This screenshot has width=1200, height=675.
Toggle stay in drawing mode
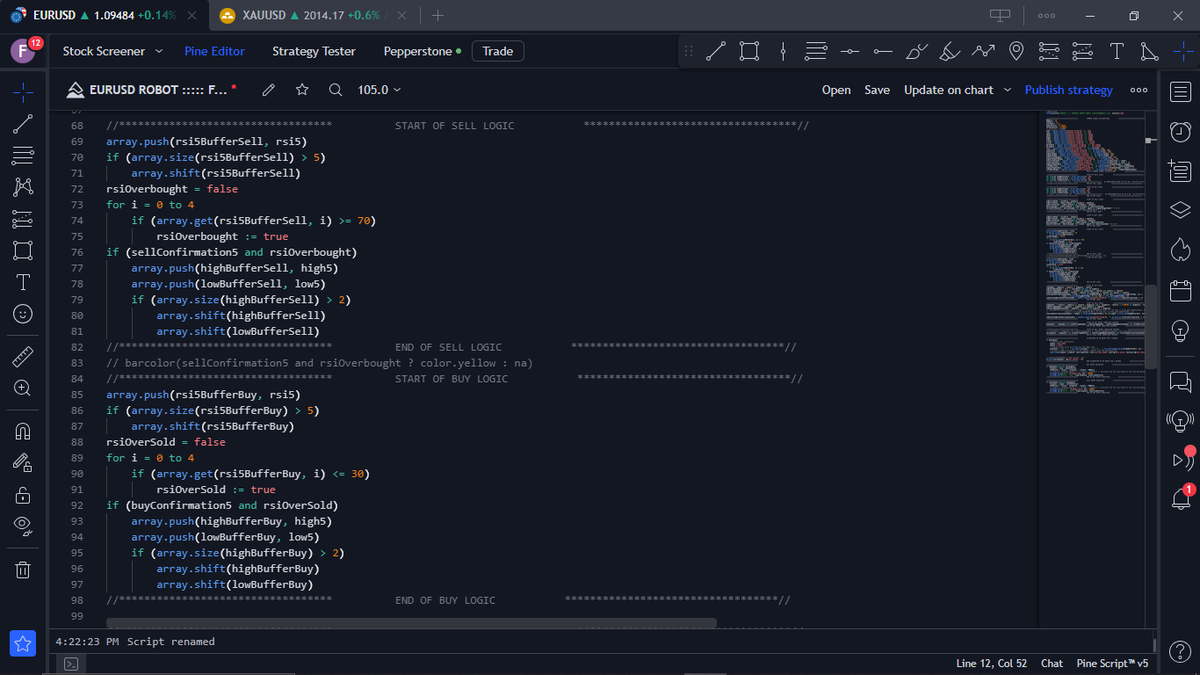coord(24,462)
